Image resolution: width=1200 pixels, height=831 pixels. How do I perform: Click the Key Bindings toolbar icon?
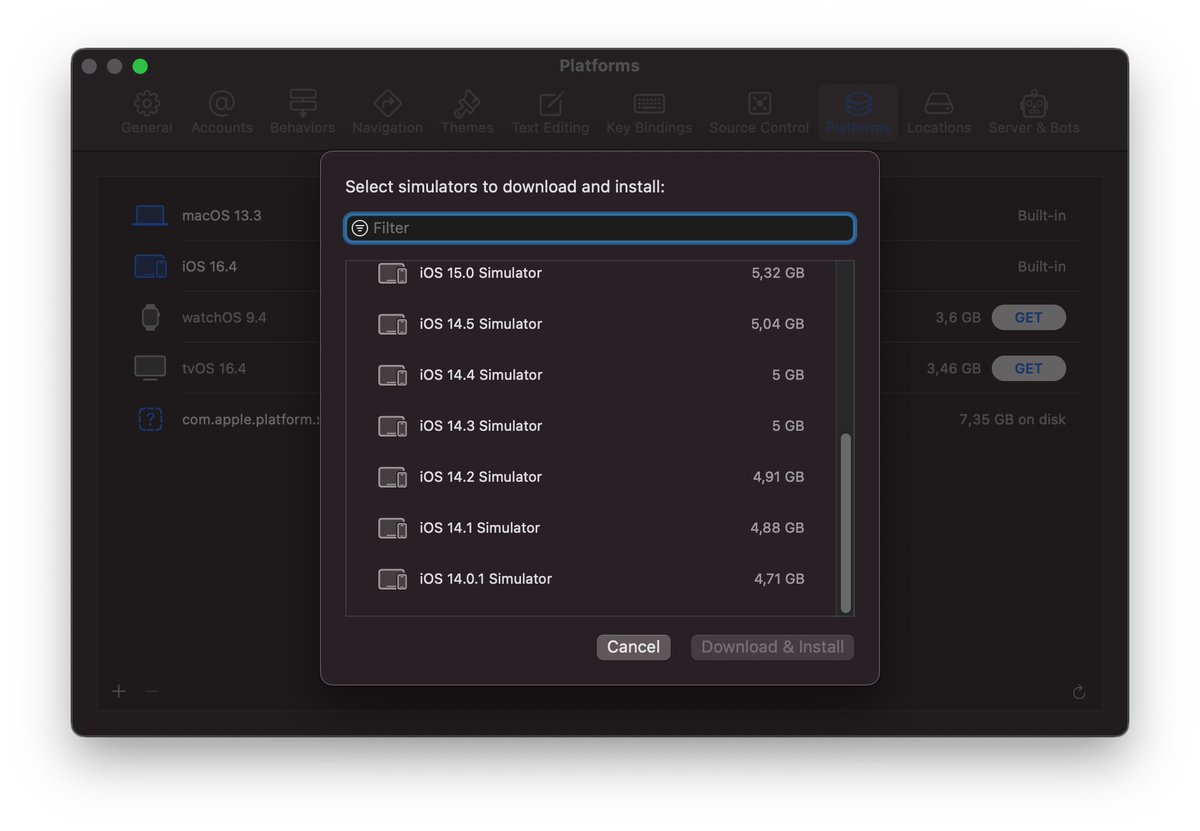click(648, 110)
